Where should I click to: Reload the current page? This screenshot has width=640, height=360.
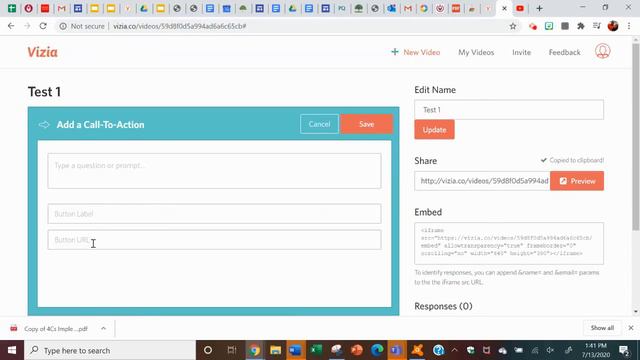coord(43,26)
